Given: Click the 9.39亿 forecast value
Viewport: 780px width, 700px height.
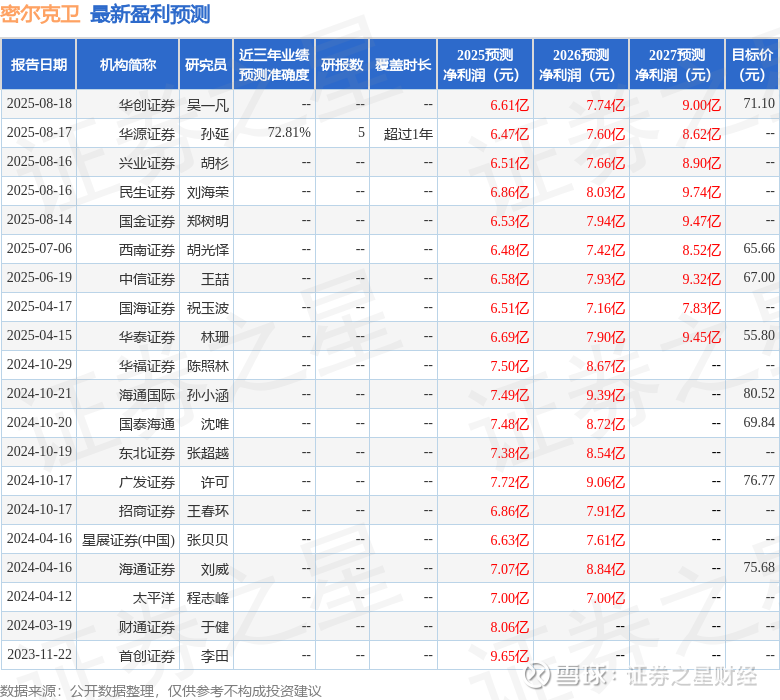Looking at the screenshot, I should 605,395.
